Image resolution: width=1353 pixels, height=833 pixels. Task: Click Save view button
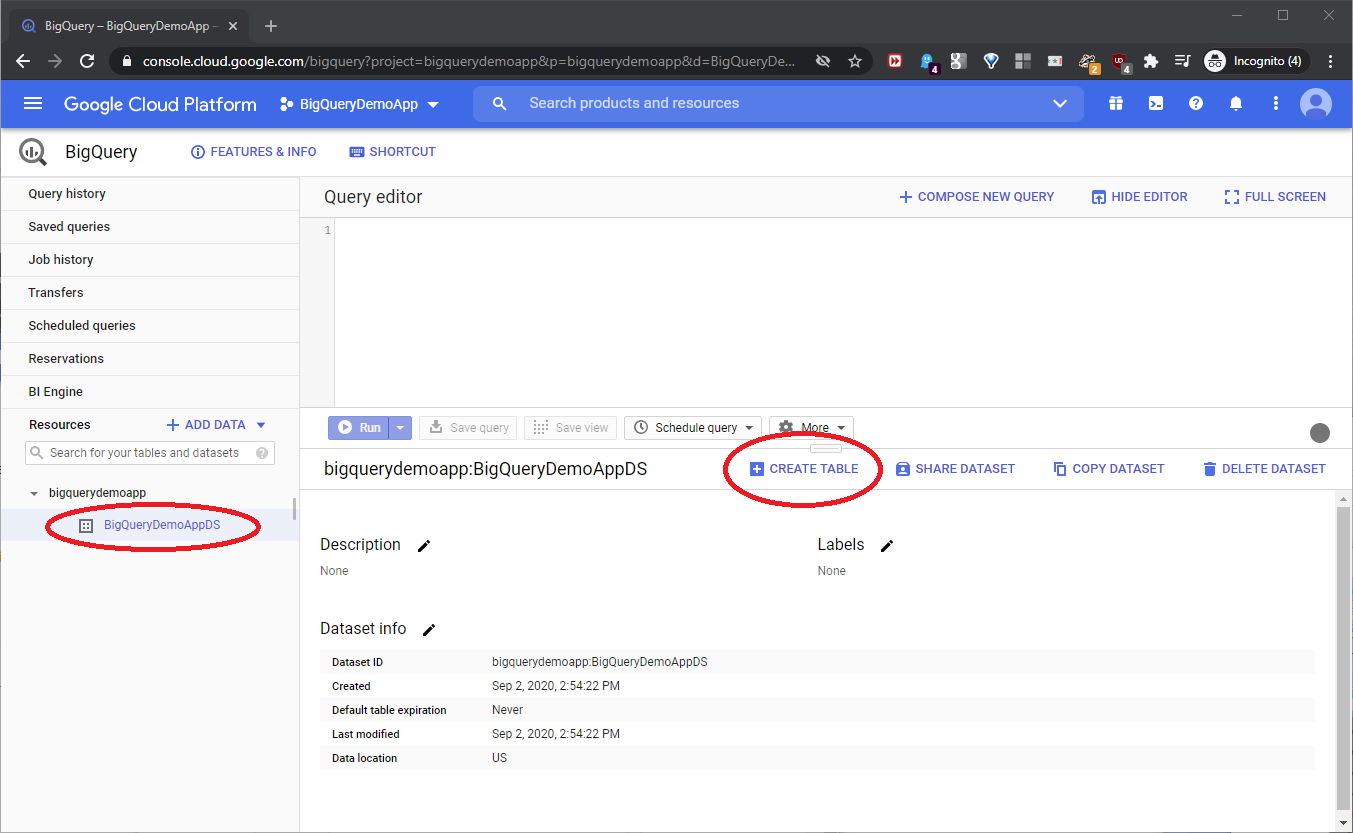tap(571, 428)
